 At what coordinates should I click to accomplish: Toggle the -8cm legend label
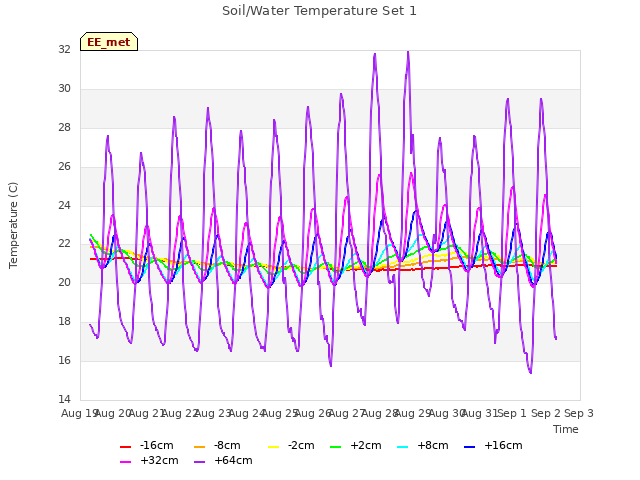point(227,445)
